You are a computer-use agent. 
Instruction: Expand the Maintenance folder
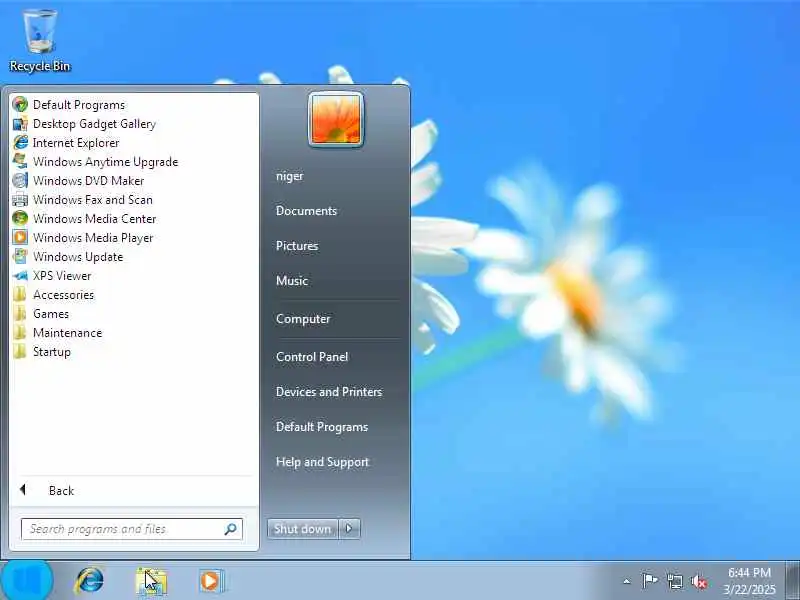click(58, 333)
